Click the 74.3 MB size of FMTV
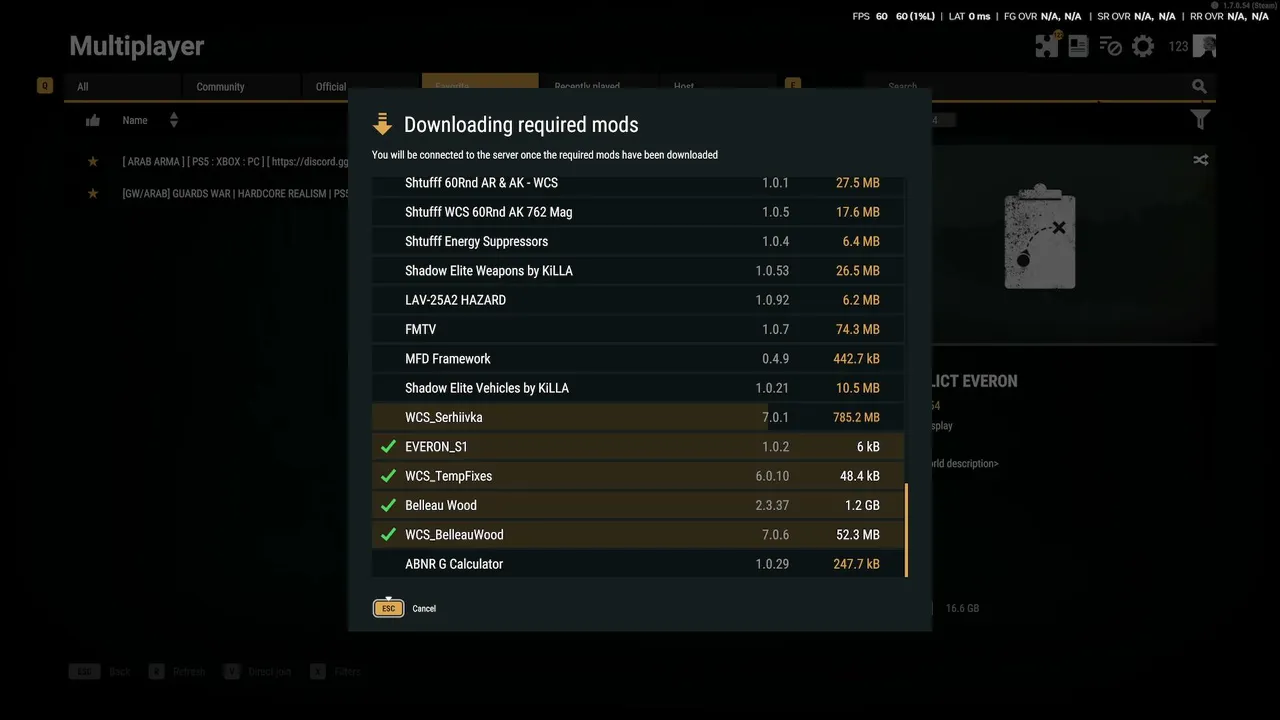The image size is (1280, 720). coord(859,330)
